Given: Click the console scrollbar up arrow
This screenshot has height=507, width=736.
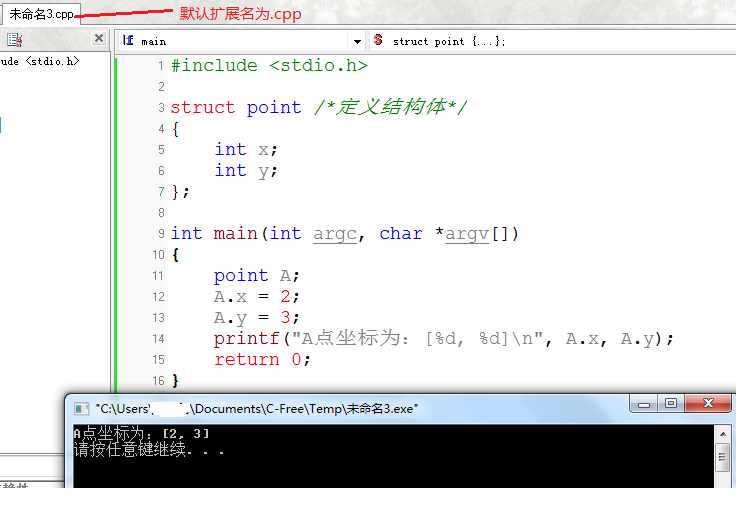Looking at the screenshot, I should point(722,434).
